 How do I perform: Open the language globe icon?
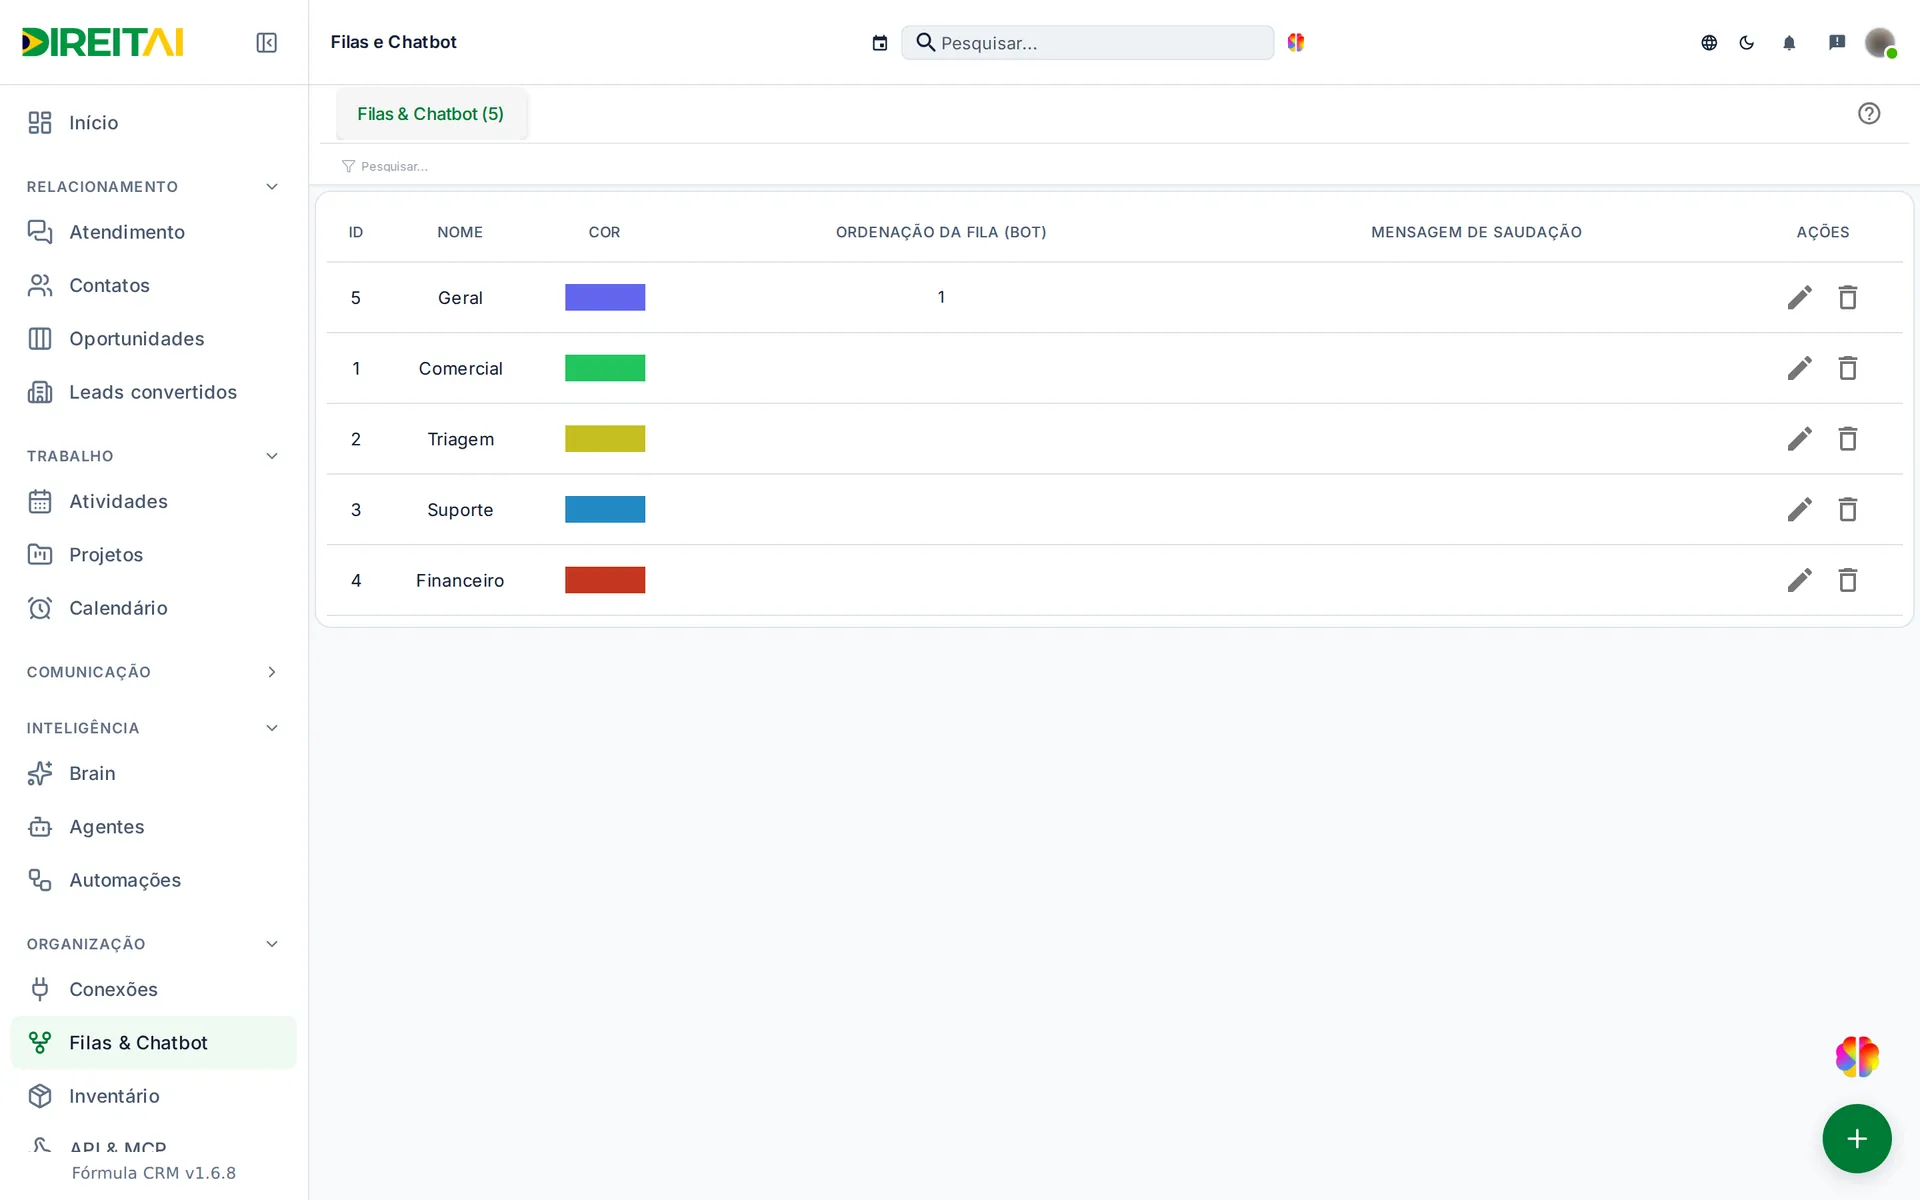1709,42
